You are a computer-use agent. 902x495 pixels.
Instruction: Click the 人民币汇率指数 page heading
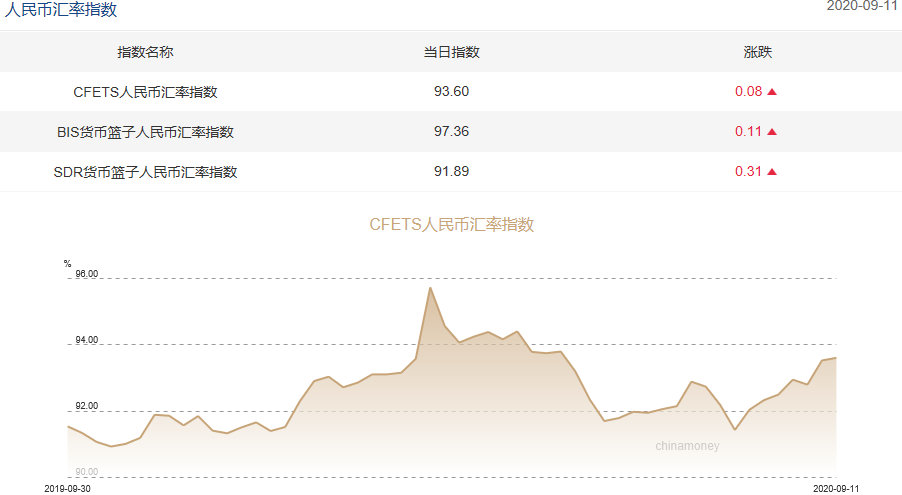(x=61, y=10)
